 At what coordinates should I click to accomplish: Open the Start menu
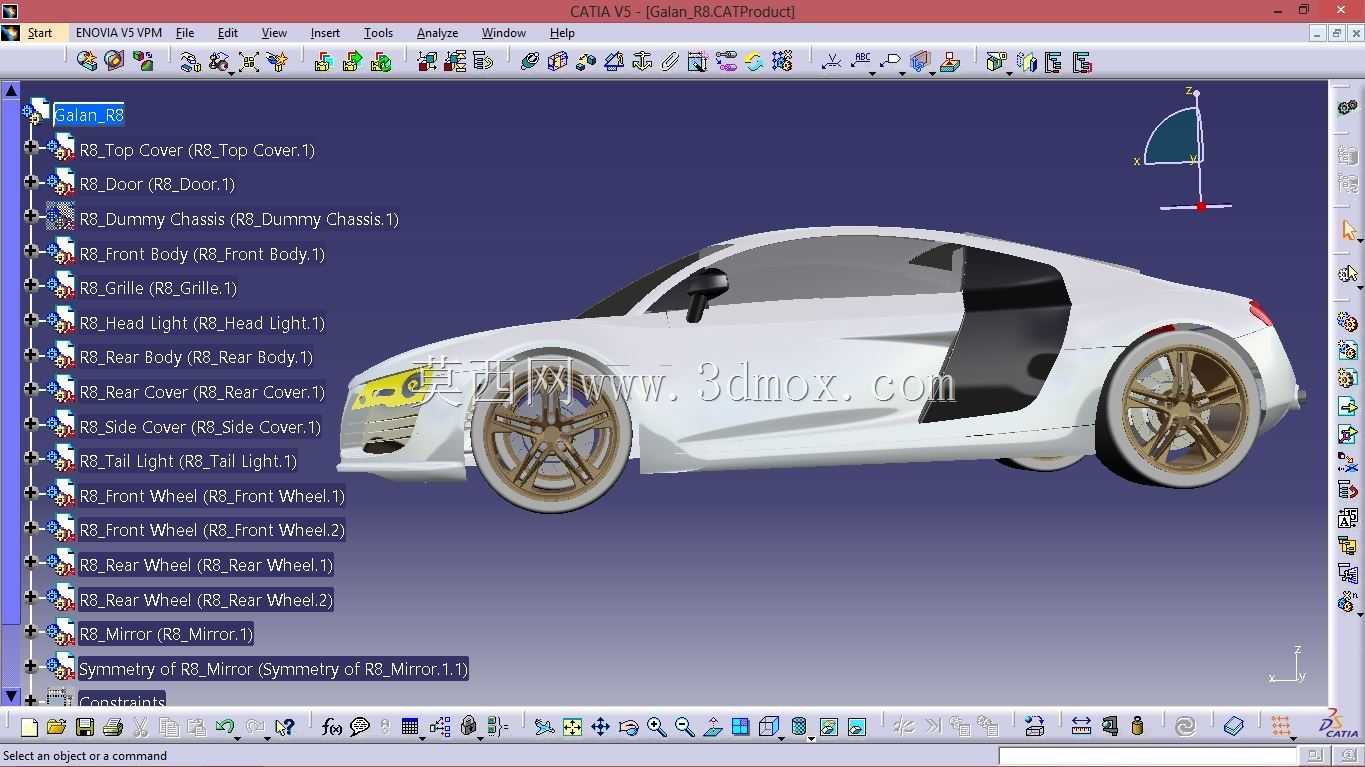coord(40,33)
